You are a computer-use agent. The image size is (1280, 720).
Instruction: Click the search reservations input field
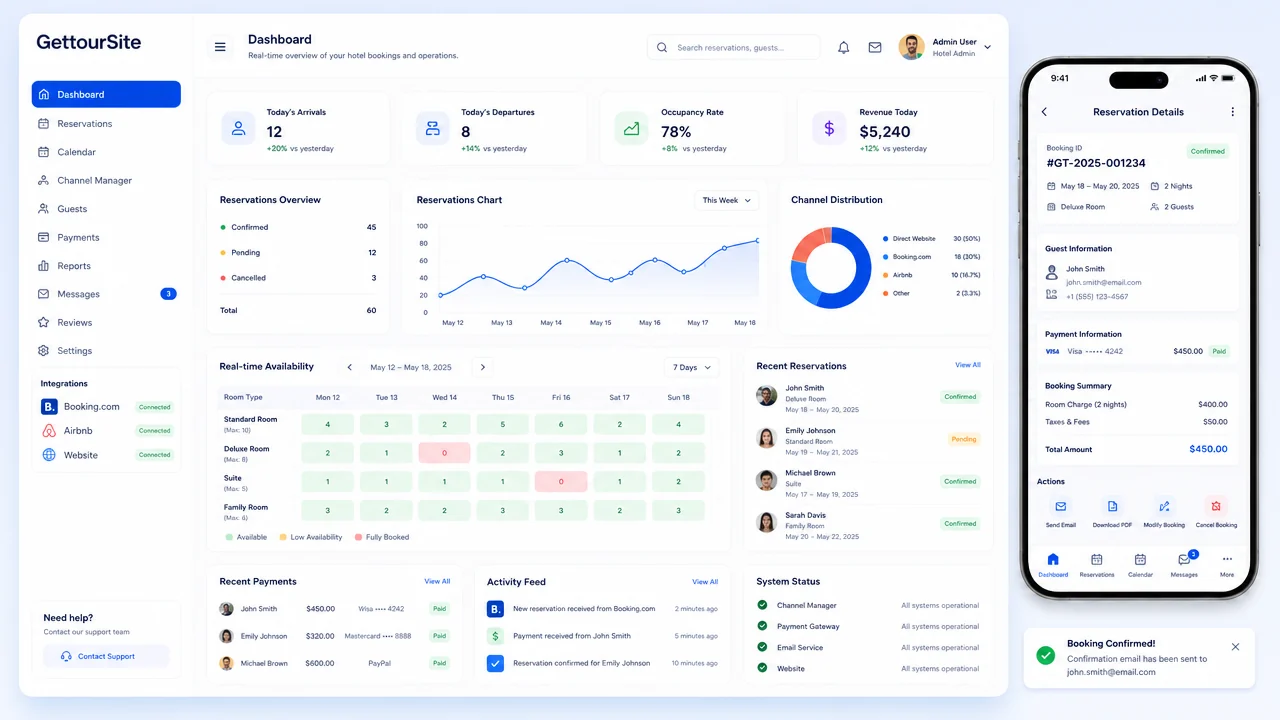(x=733, y=47)
